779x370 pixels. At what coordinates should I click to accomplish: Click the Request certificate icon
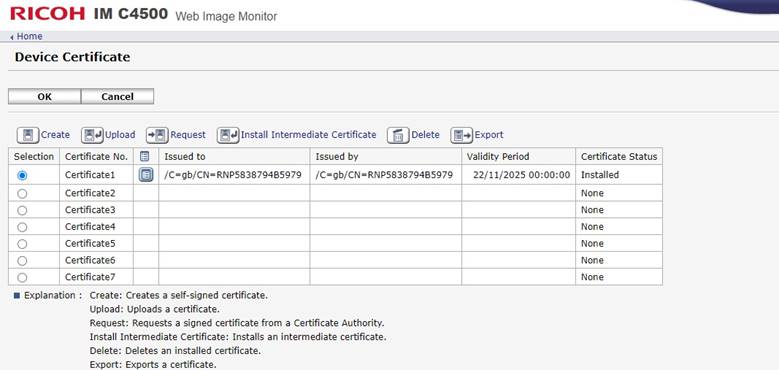pos(157,135)
